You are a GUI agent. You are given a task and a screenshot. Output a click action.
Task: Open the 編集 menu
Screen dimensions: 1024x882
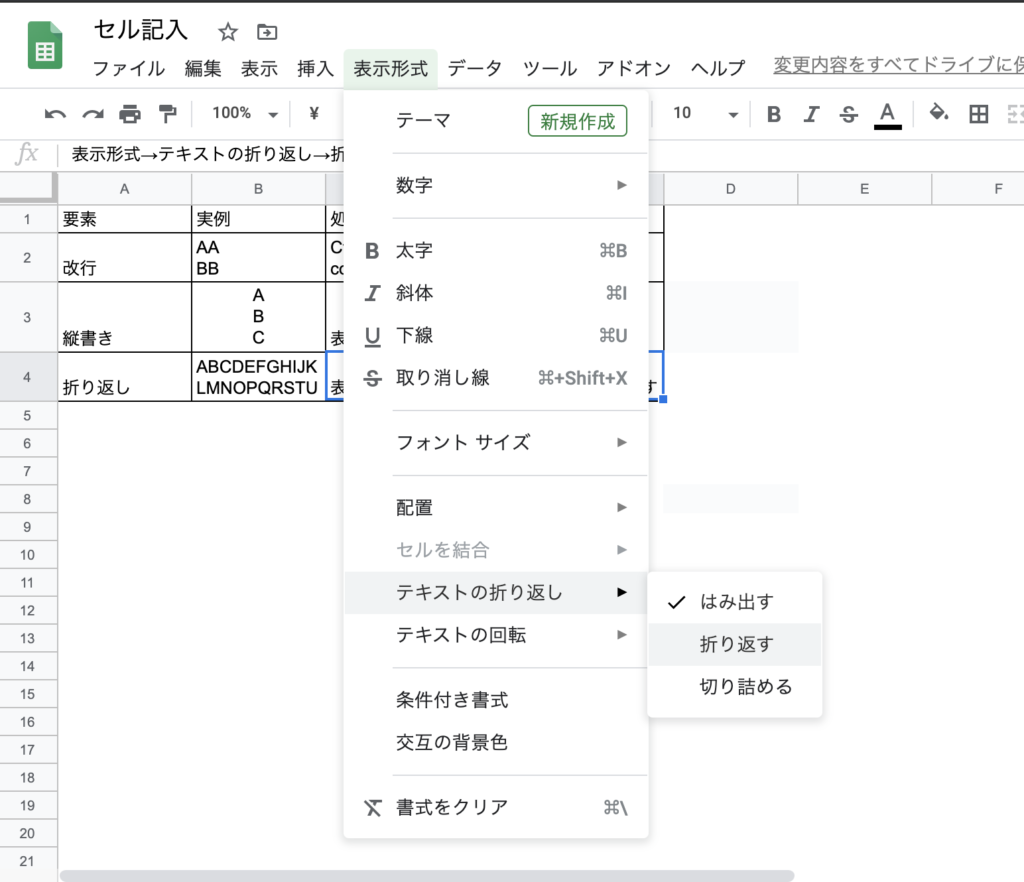[203, 68]
